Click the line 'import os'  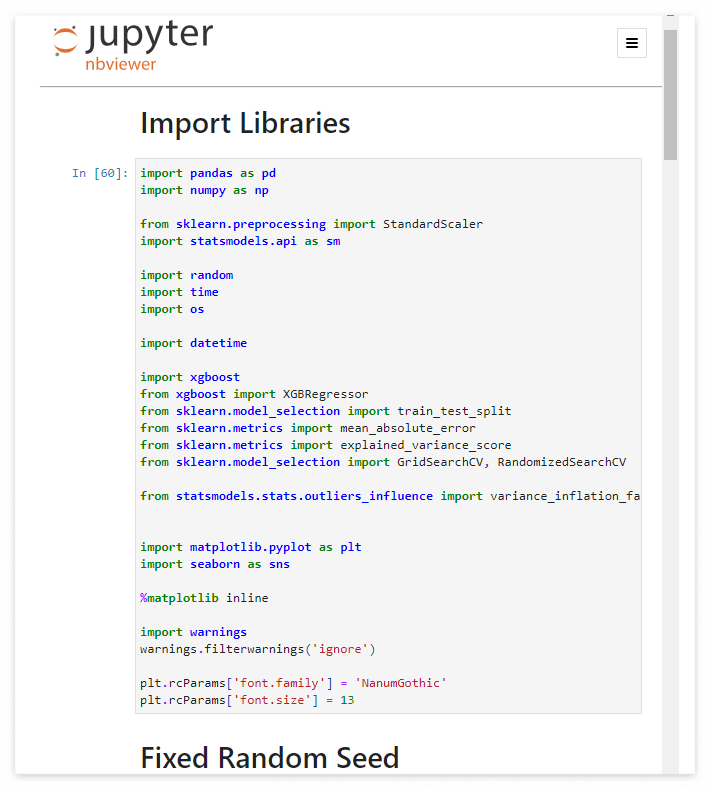[x=172, y=309]
